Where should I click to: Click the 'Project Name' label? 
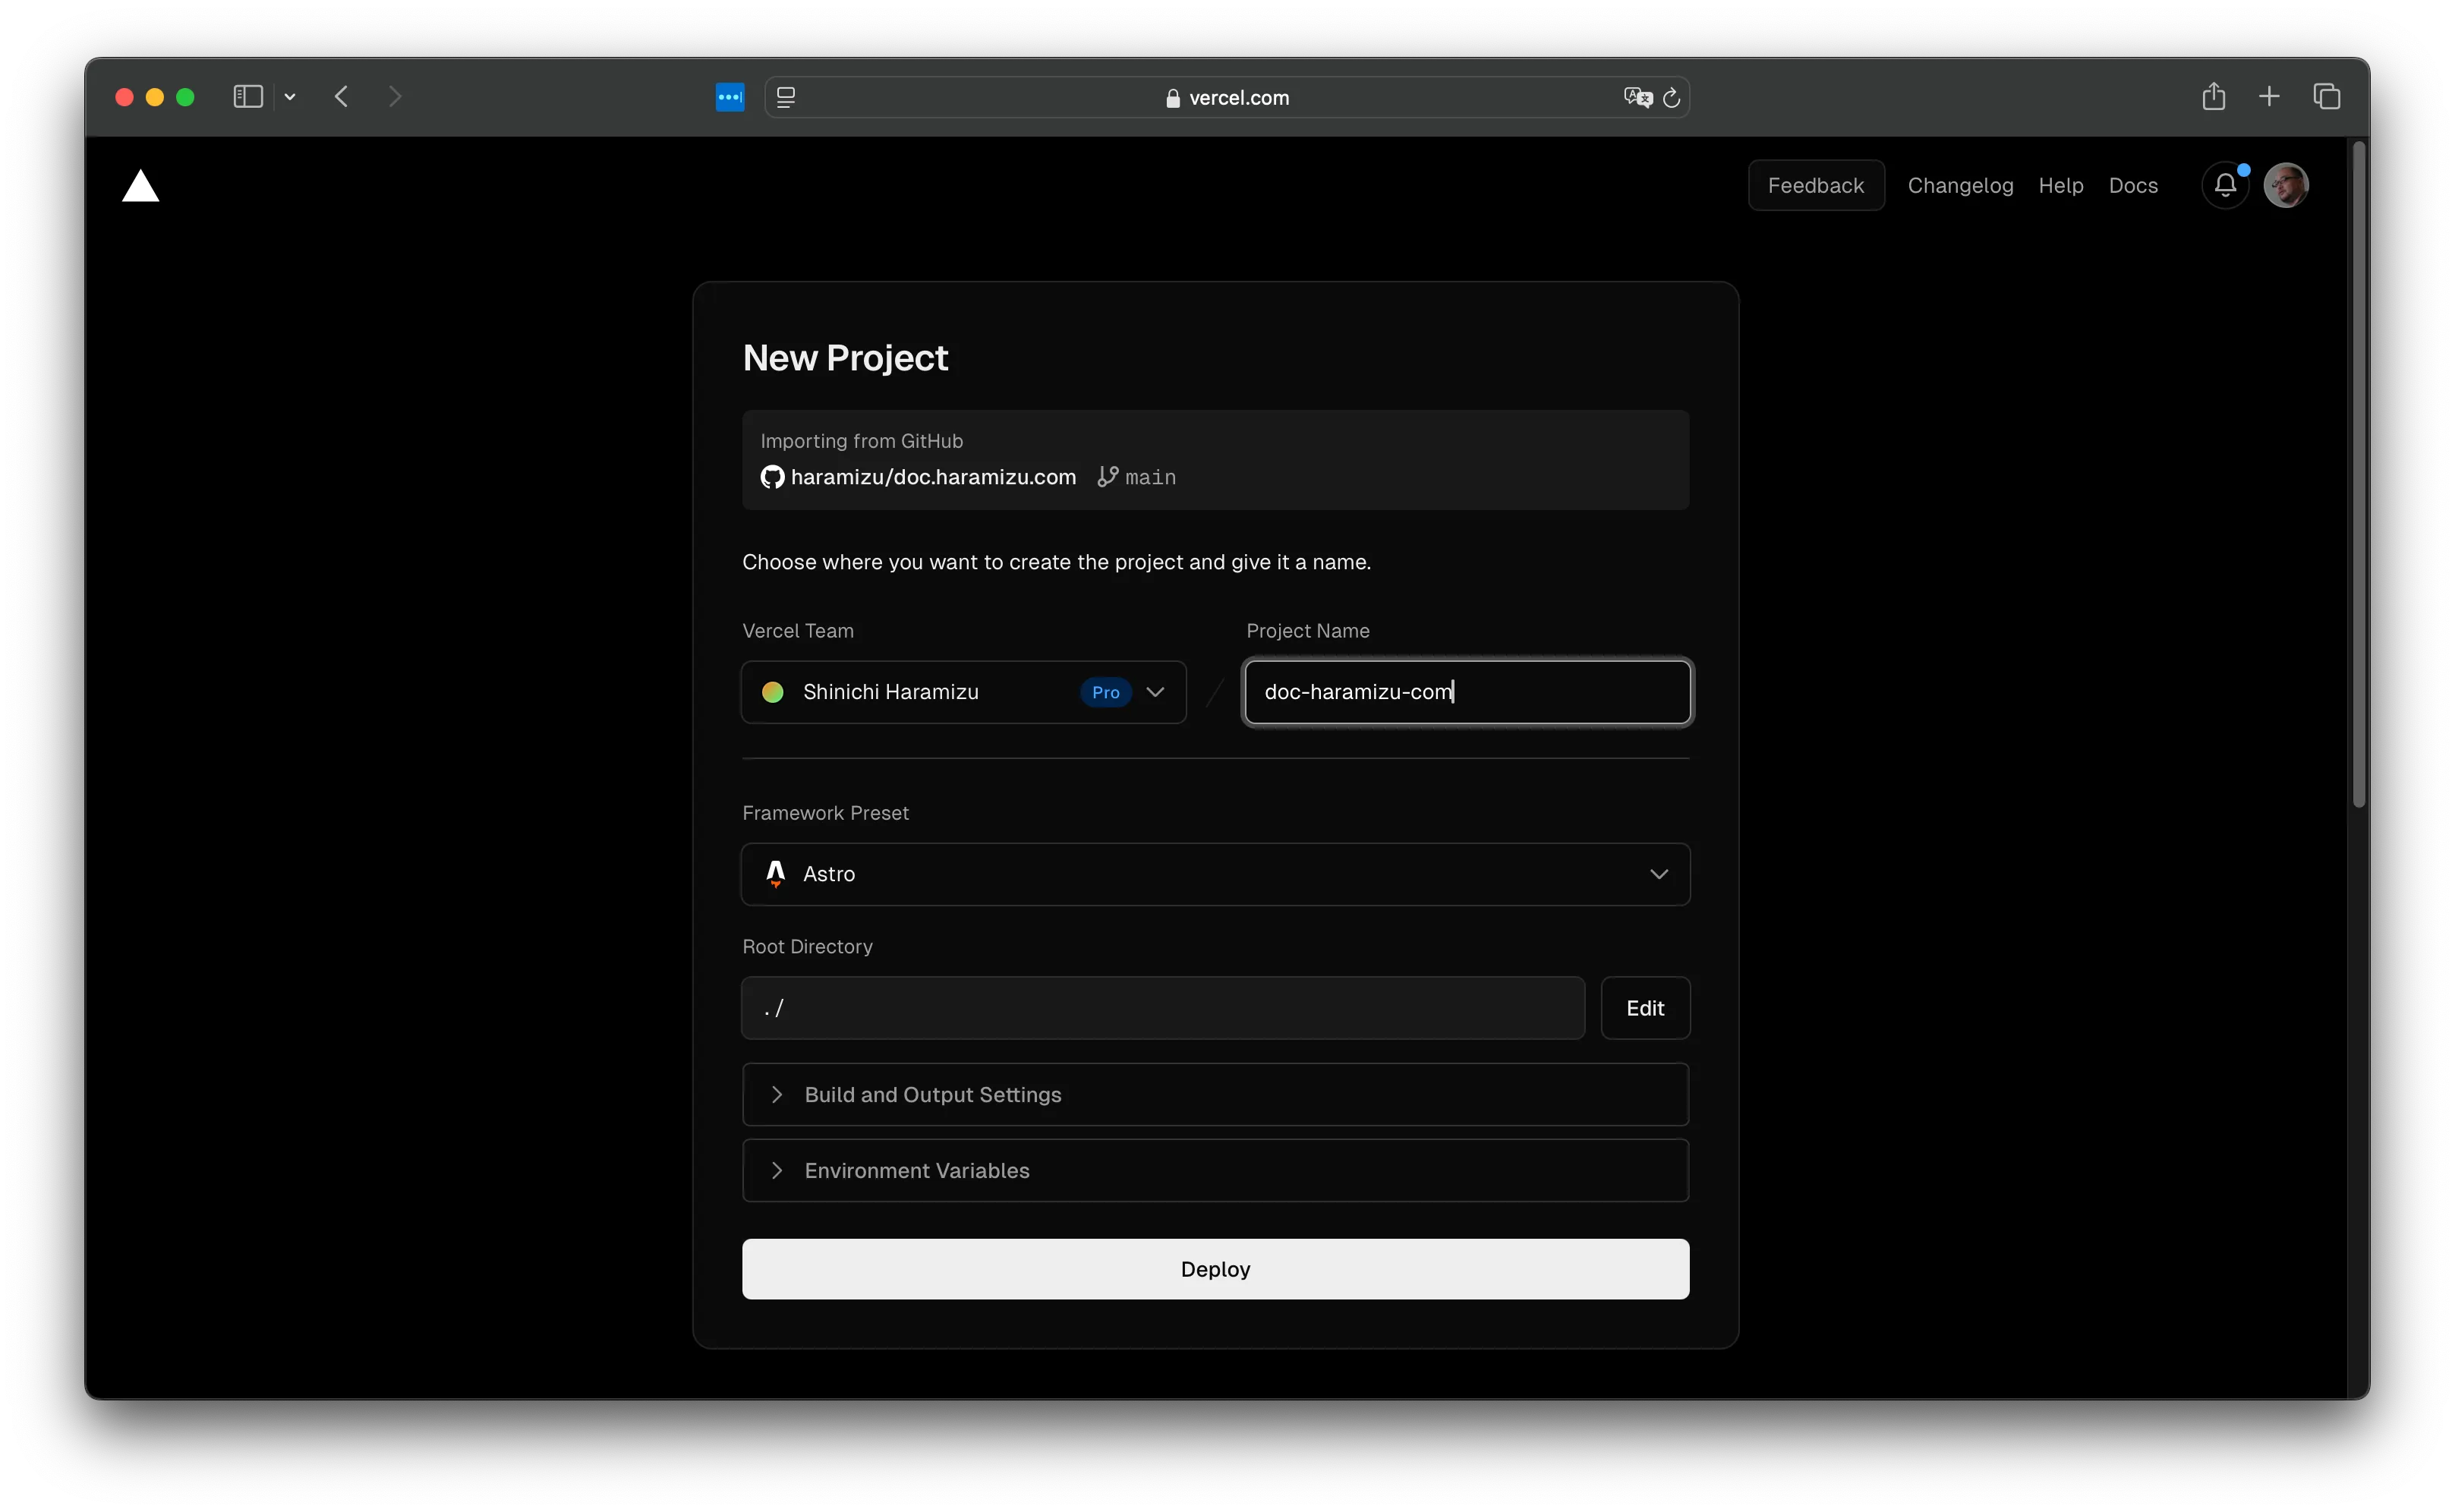coord(1307,631)
